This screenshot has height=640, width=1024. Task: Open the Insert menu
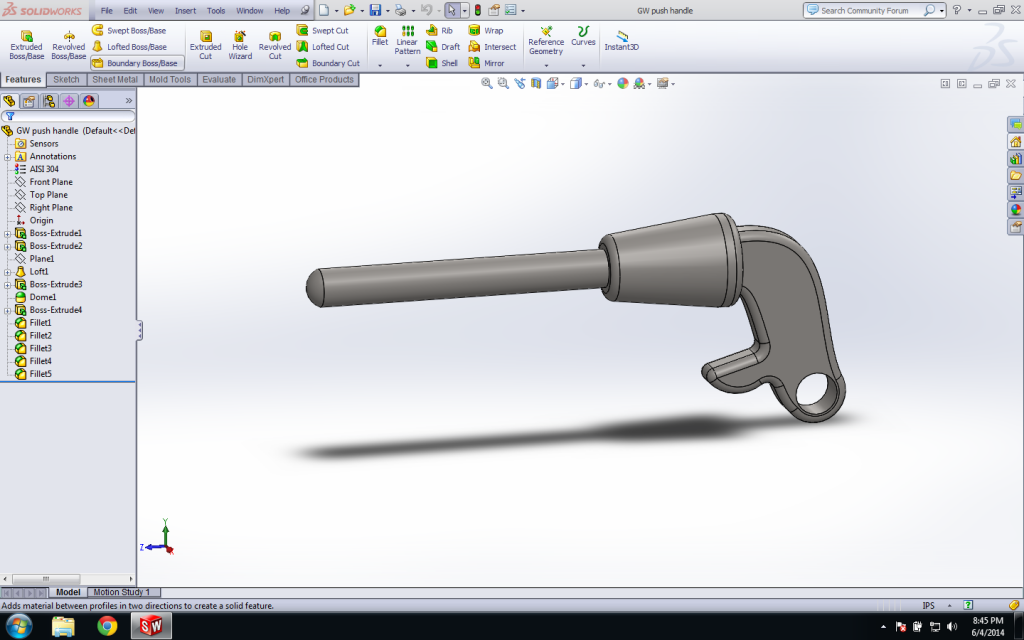(185, 10)
